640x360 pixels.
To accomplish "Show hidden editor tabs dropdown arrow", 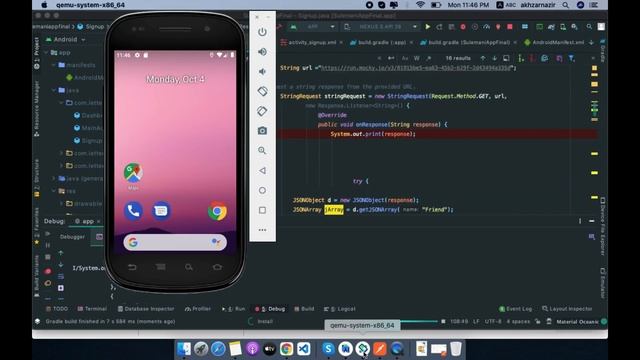I will point(591,42).
